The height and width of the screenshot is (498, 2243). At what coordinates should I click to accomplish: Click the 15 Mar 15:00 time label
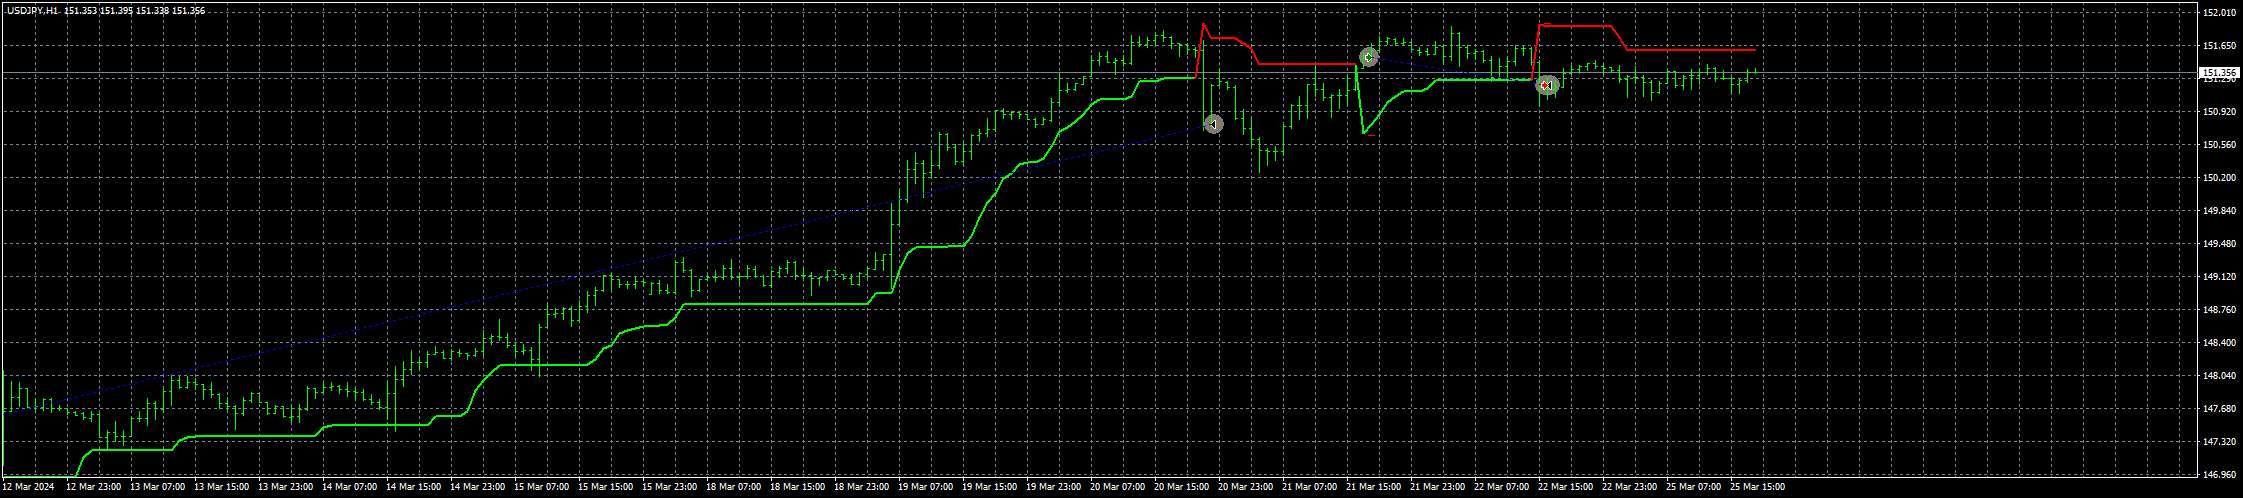coord(606,487)
